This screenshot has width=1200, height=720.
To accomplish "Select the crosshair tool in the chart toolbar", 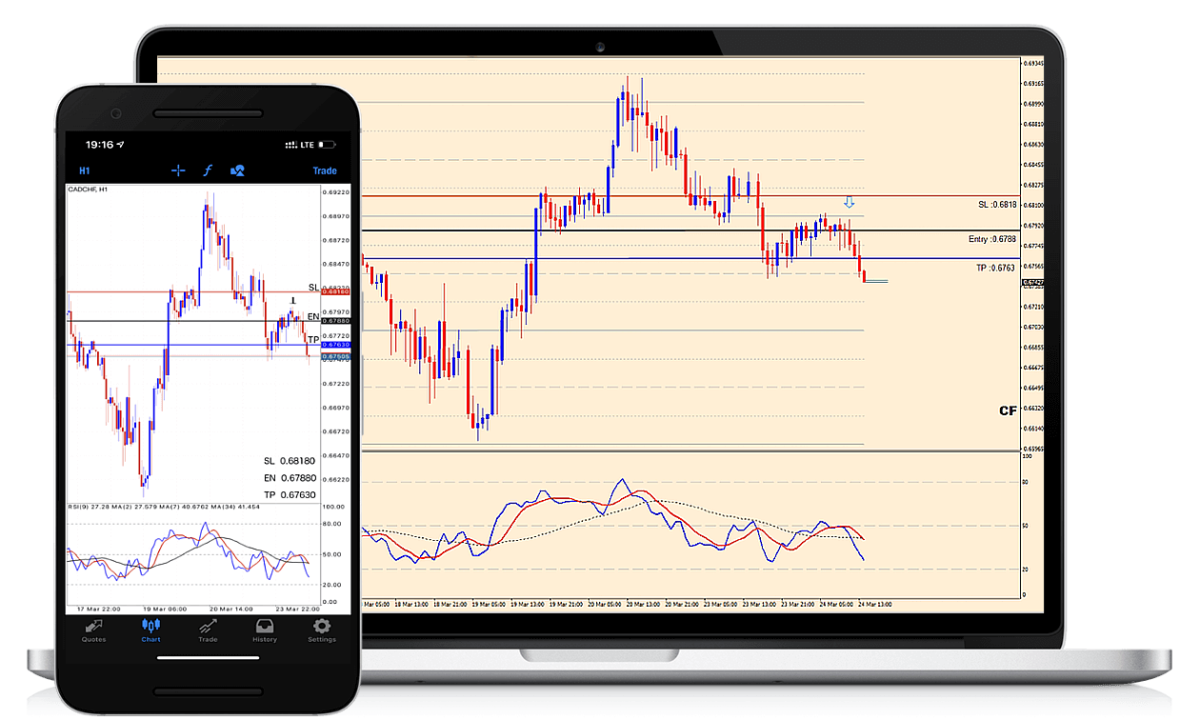I will 178,171.
